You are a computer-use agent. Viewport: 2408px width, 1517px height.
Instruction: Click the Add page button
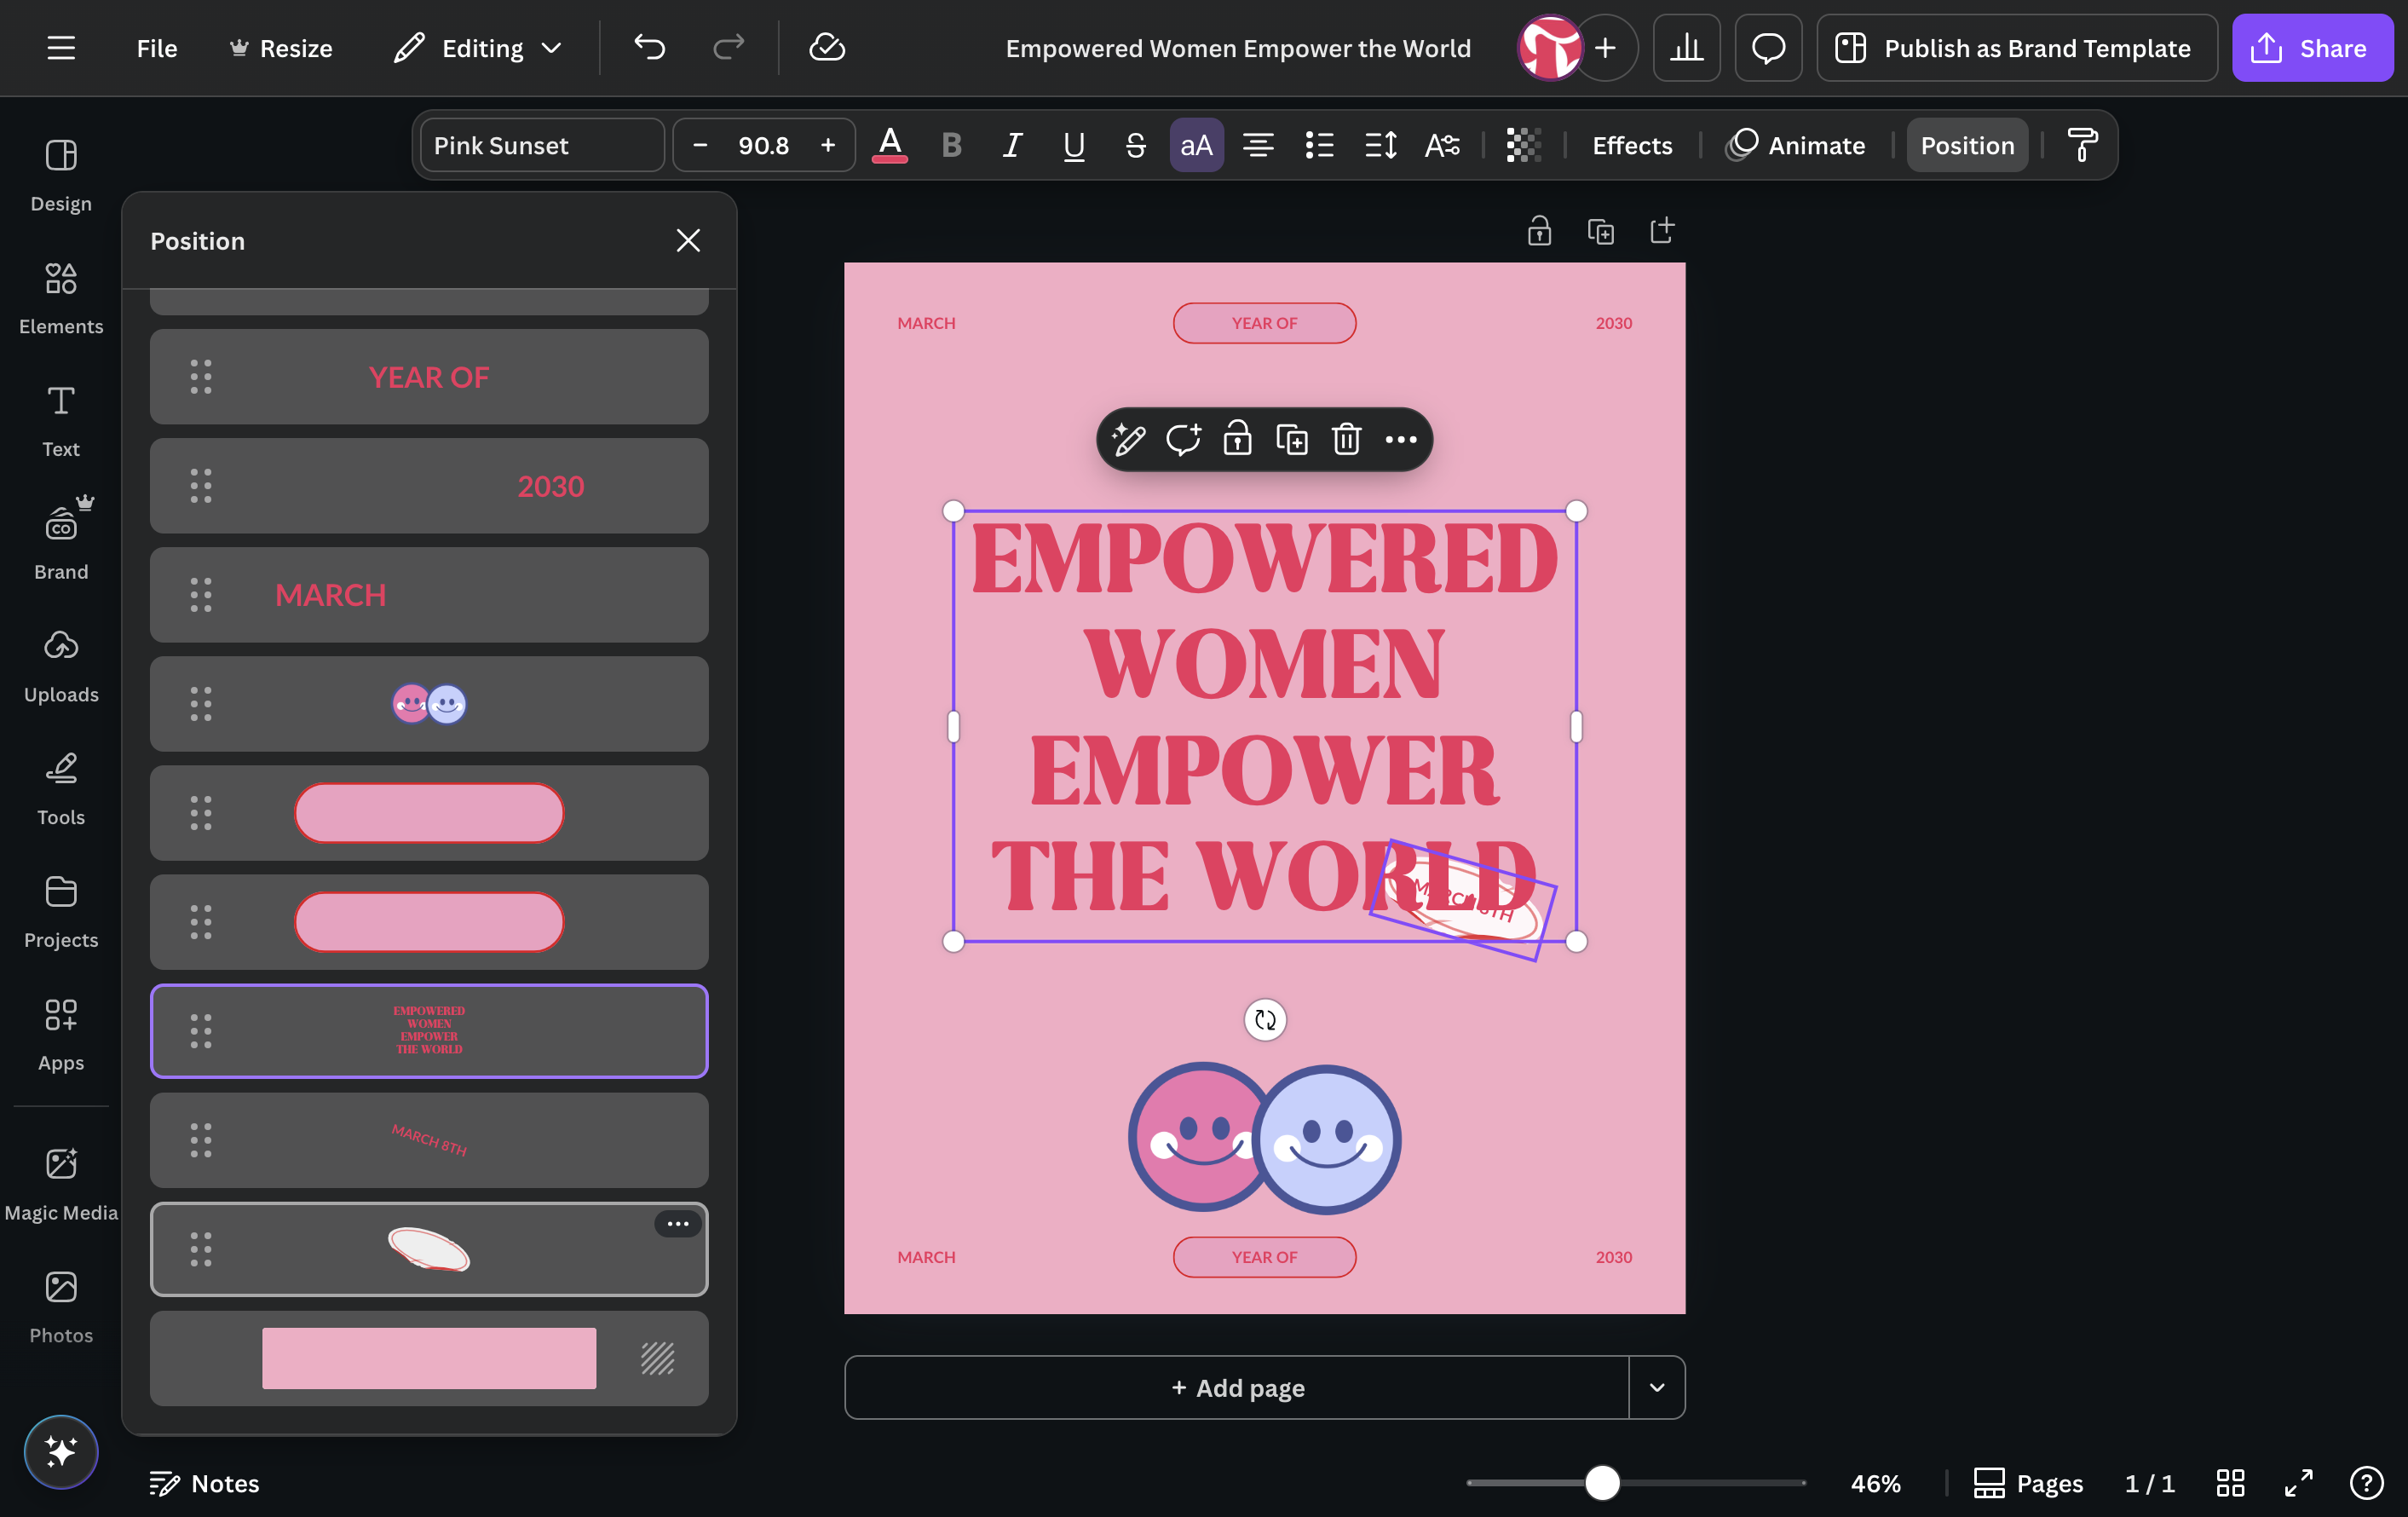(1237, 1387)
